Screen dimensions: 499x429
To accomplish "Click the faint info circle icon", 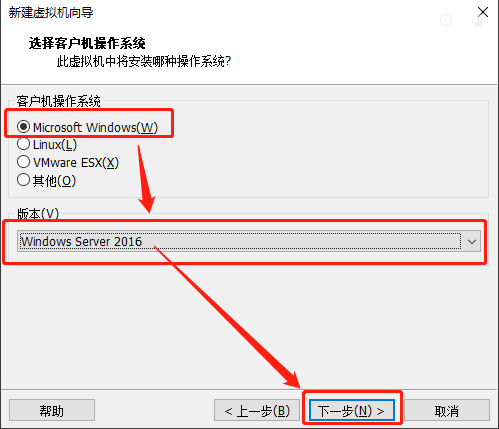I will click(x=446, y=20).
